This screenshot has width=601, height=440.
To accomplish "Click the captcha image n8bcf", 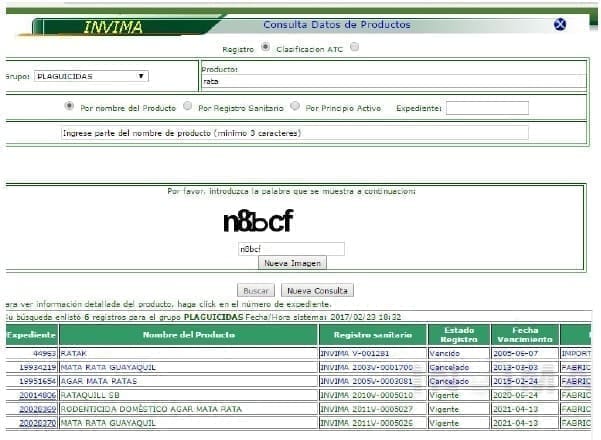I will [258, 221].
